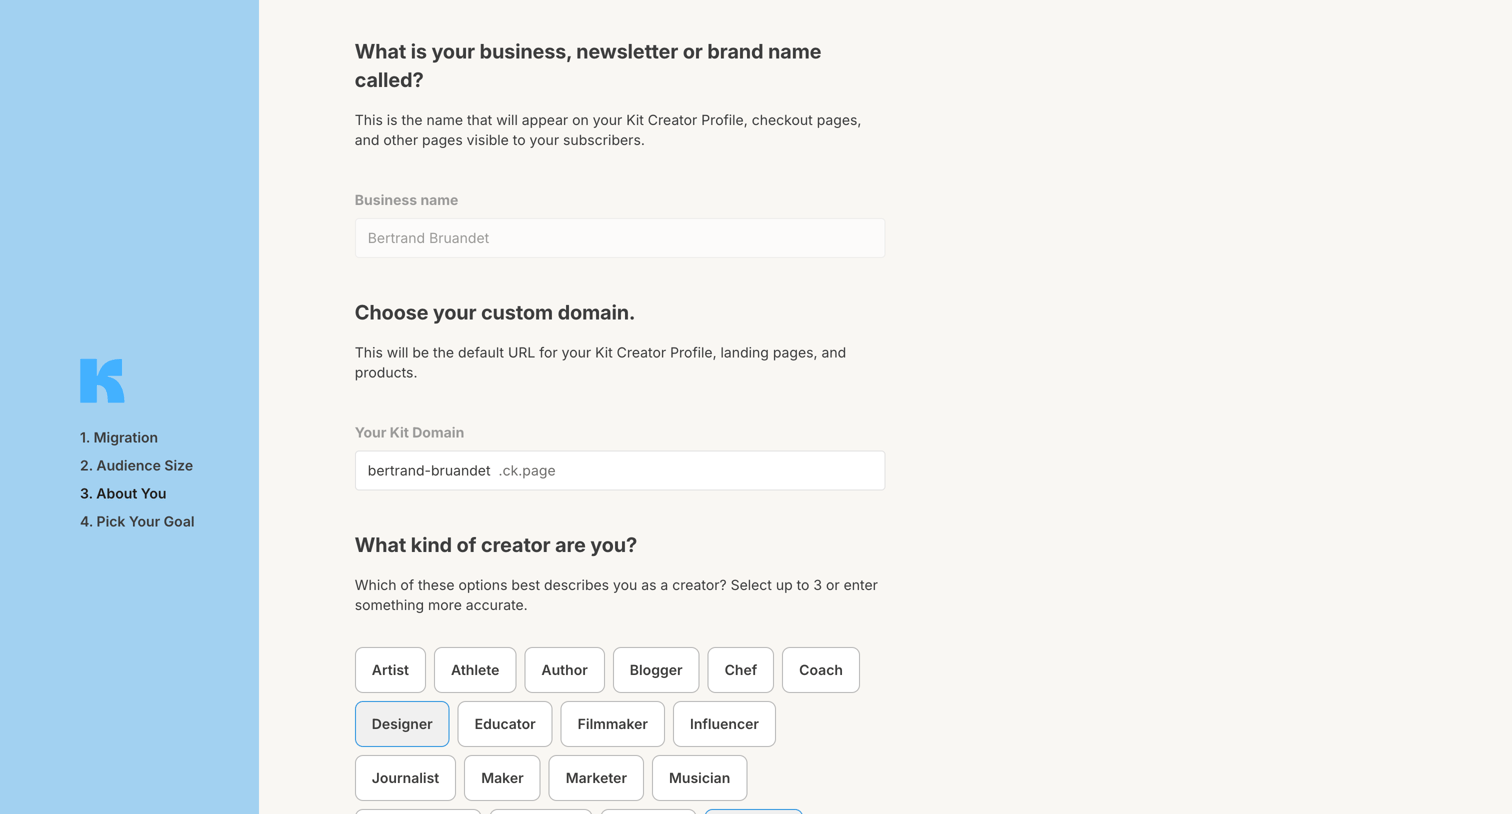The image size is (1512, 814).
Task: Choose the Educator creator type
Action: pyautogui.click(x=505, y=724)
